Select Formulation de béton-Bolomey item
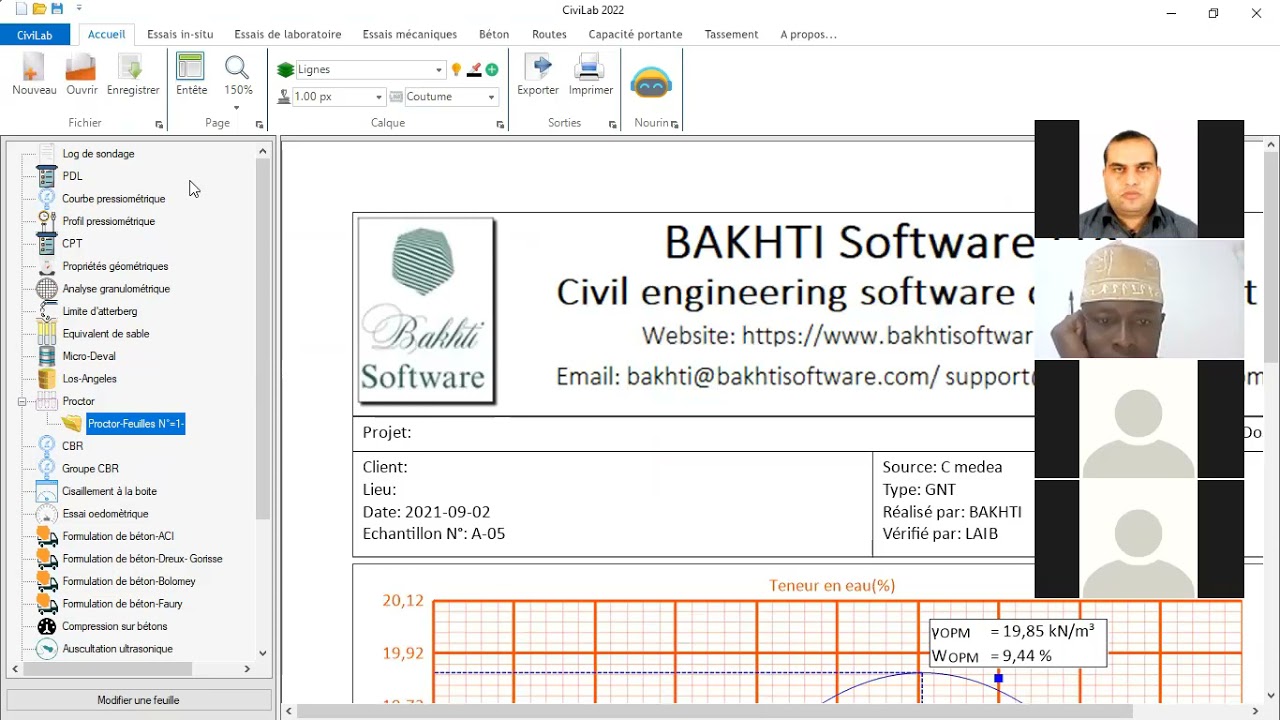 click(129, 581)
